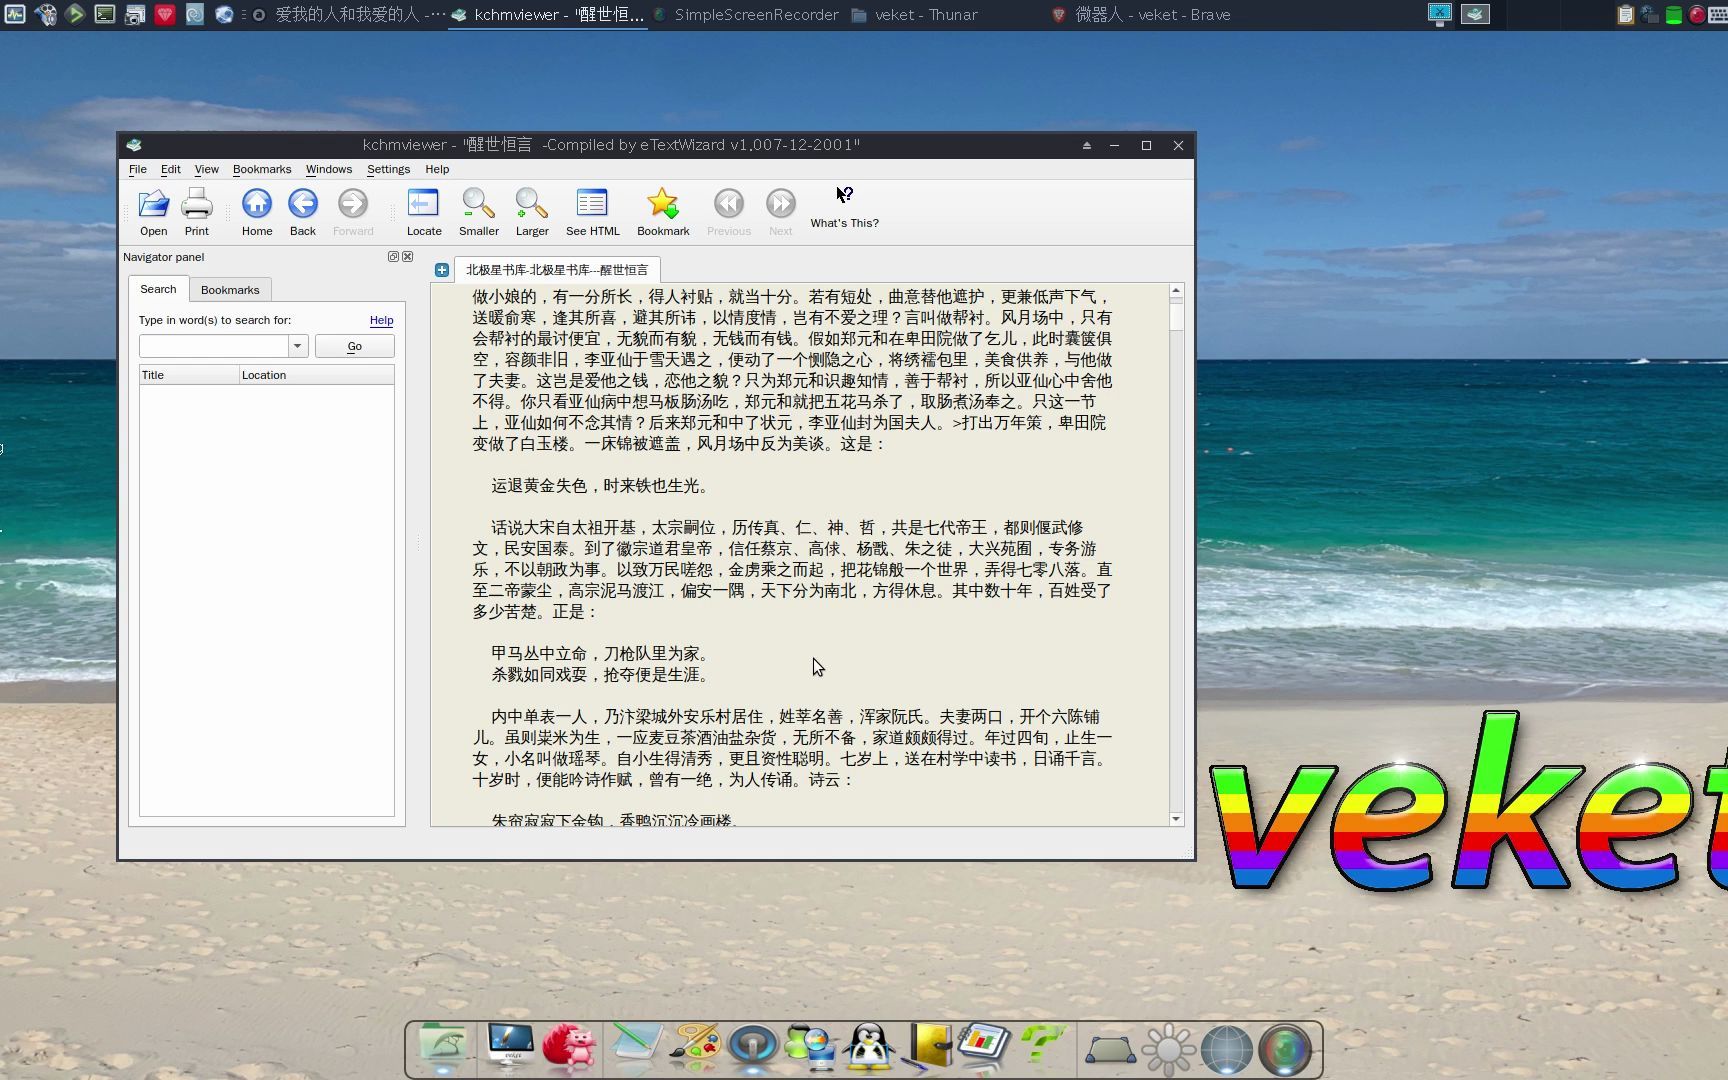This screenshot has width=1728, height=1080.
Task: Launch the Tux penguin icon in the dock
Action: point(868,1049)
